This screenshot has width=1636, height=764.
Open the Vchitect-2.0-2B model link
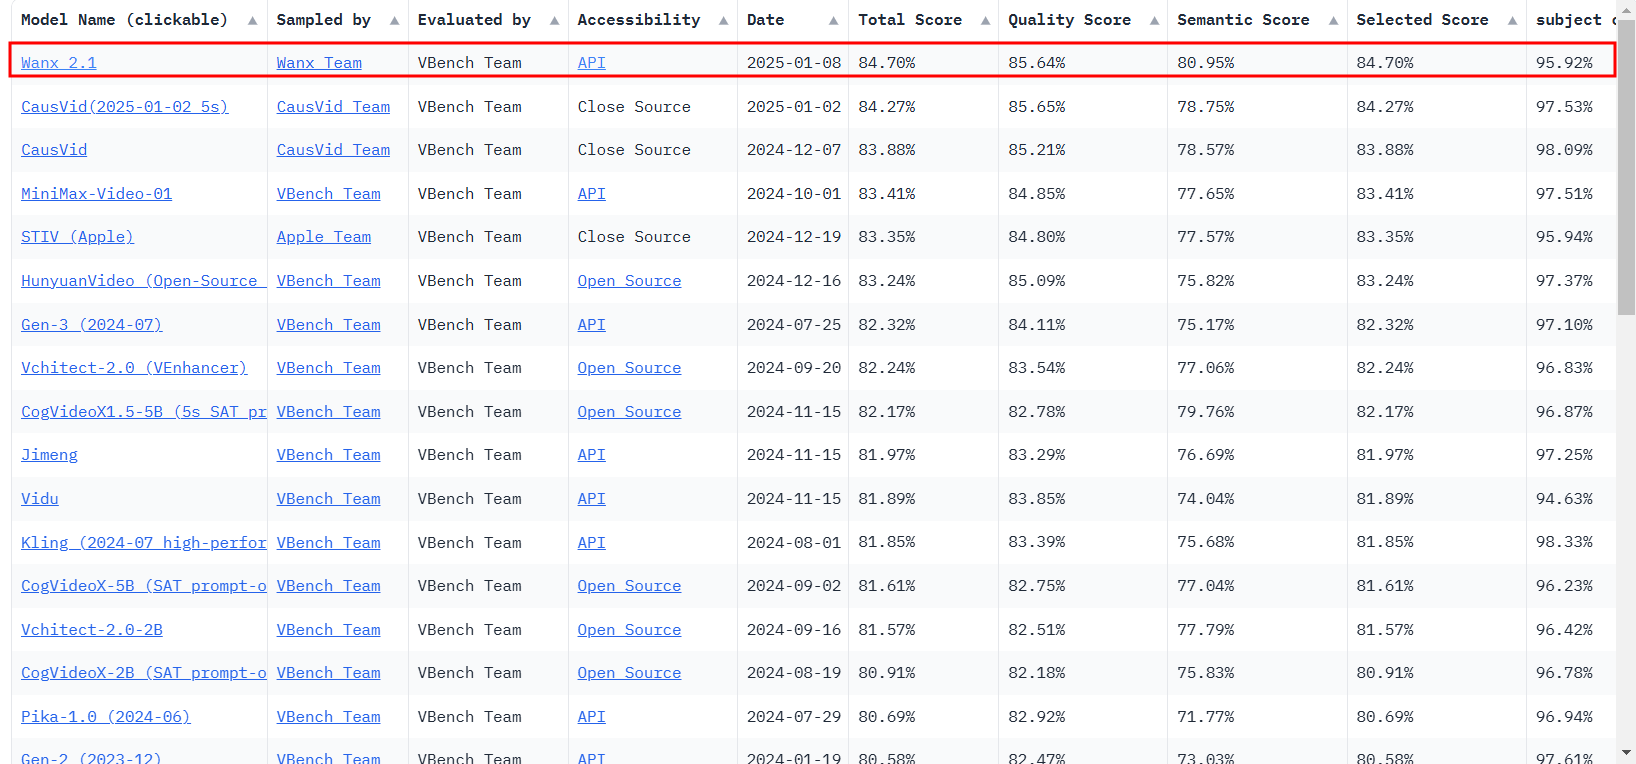click(x=92, y=630)
